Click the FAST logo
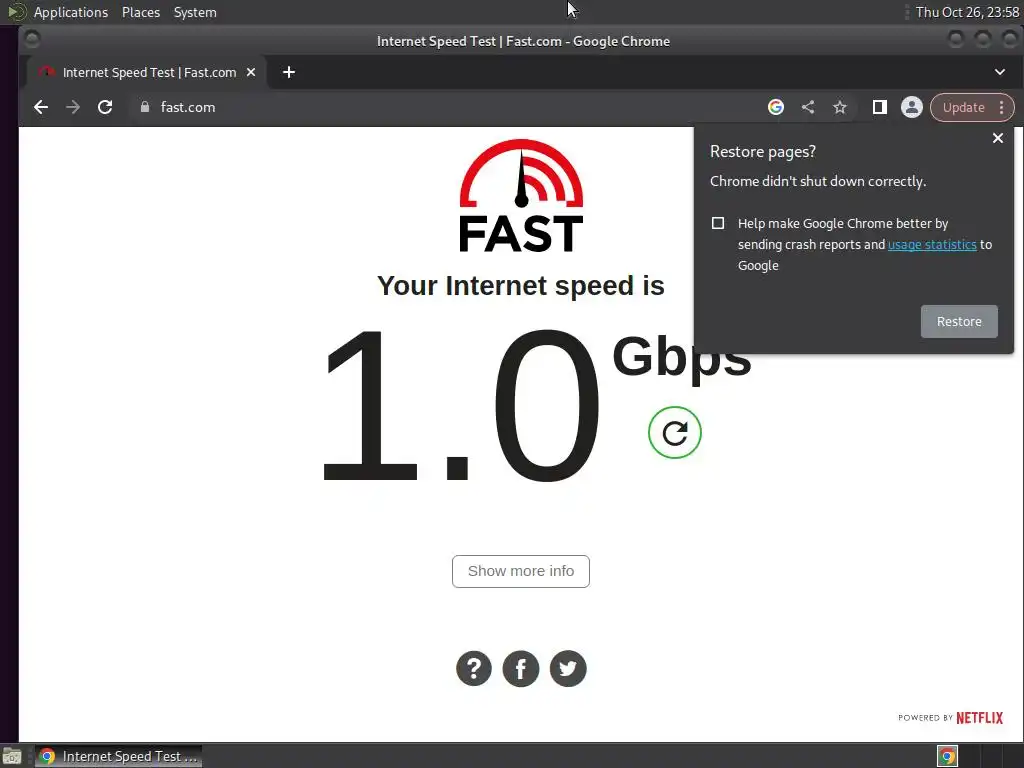 [521, 195]
